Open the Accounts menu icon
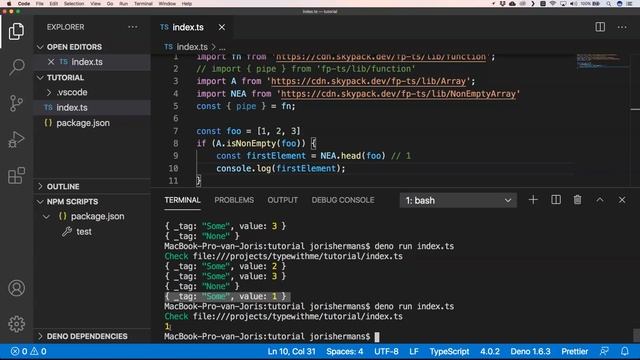Image resolution: width=640 pixels, height=360 pixels. tap(16, 288)
